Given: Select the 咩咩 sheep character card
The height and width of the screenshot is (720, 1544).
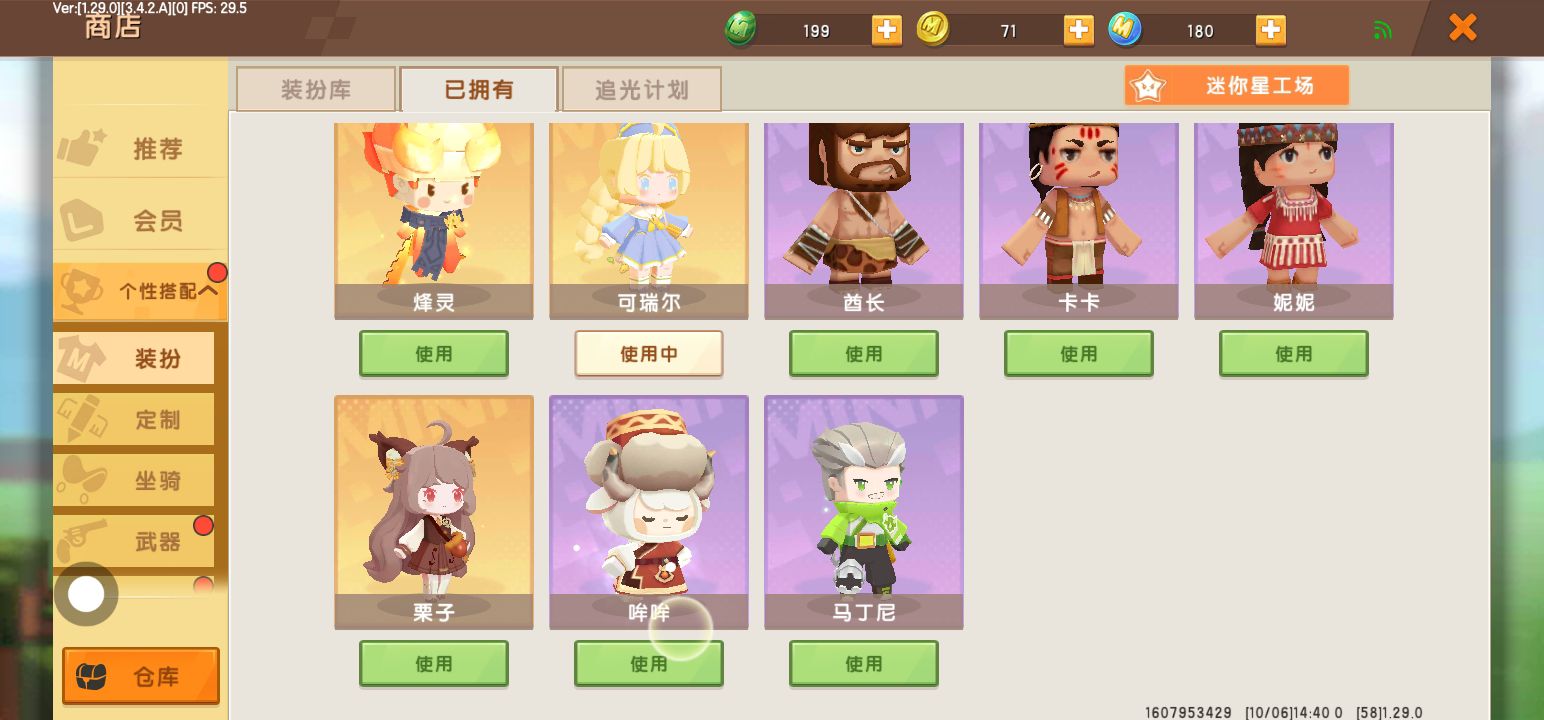Looking at the screenshot, I should pyautogui.click(x=649, y=512).
